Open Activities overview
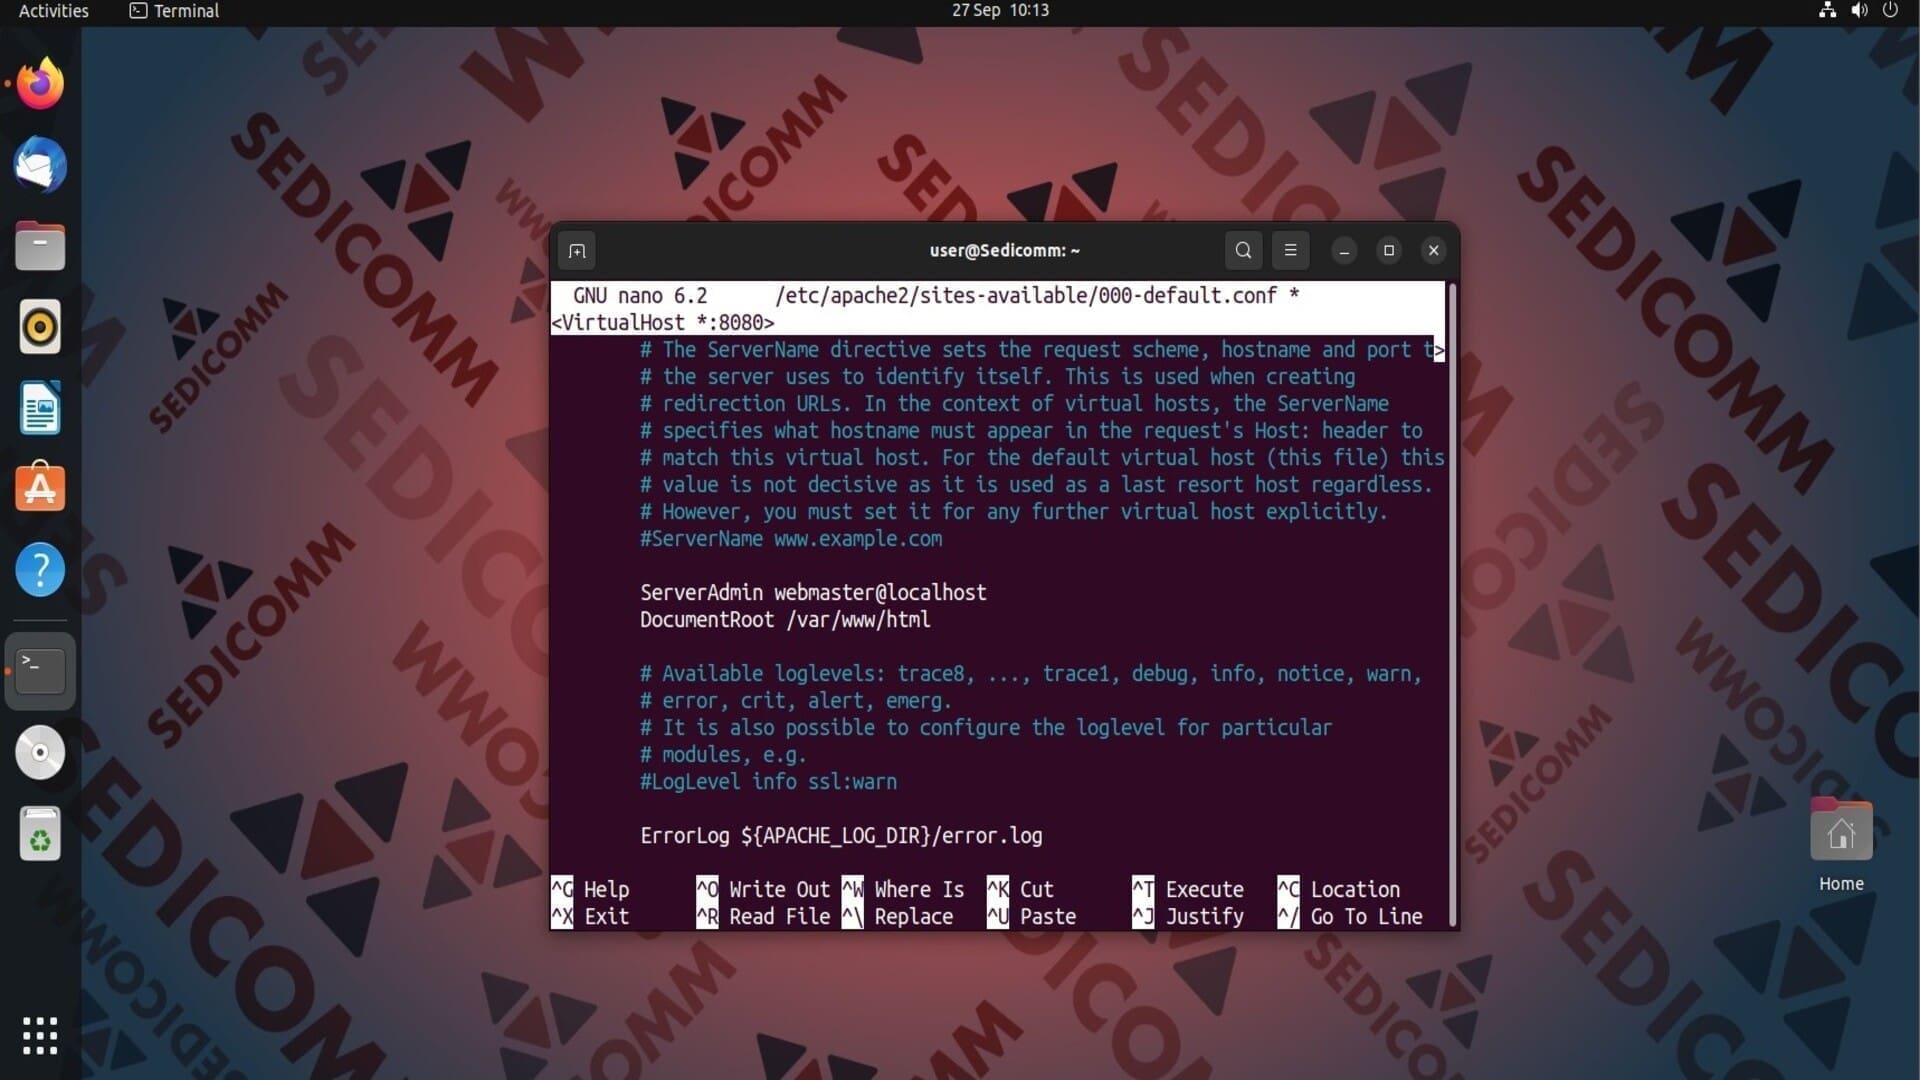Screen dimensions: 1920x1080 pyautogui.click(x=54, y=11)
